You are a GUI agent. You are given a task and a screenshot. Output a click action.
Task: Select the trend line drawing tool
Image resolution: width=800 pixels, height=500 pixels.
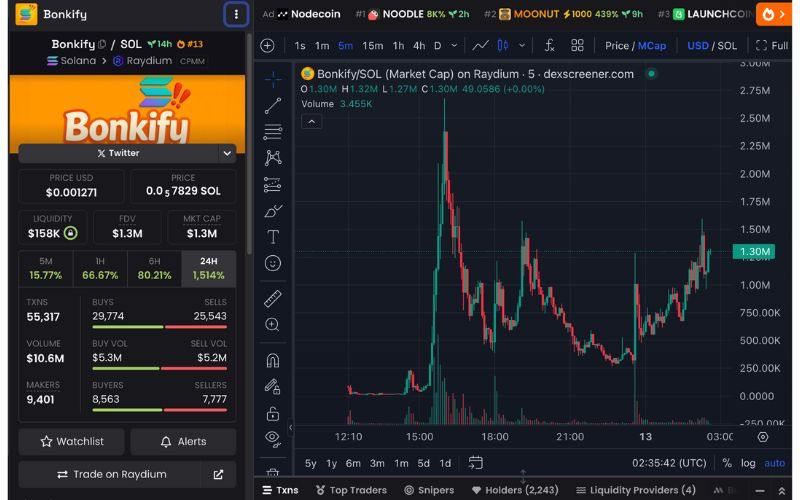(x=273, y=106)
